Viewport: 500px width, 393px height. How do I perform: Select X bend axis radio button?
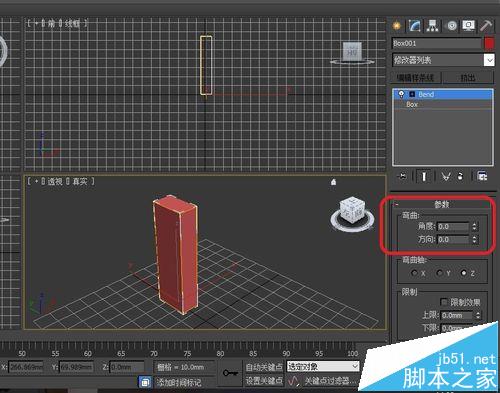(x=414, y=273)
